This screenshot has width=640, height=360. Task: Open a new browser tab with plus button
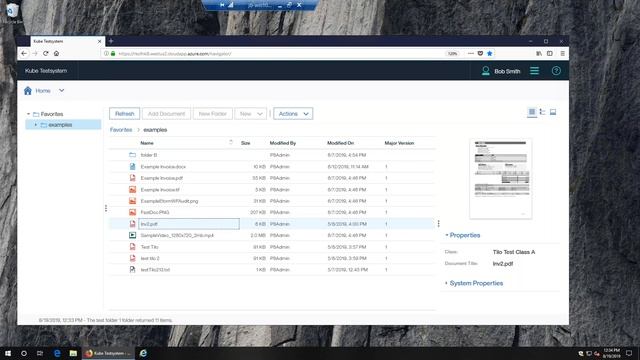[x=111, y=41]
